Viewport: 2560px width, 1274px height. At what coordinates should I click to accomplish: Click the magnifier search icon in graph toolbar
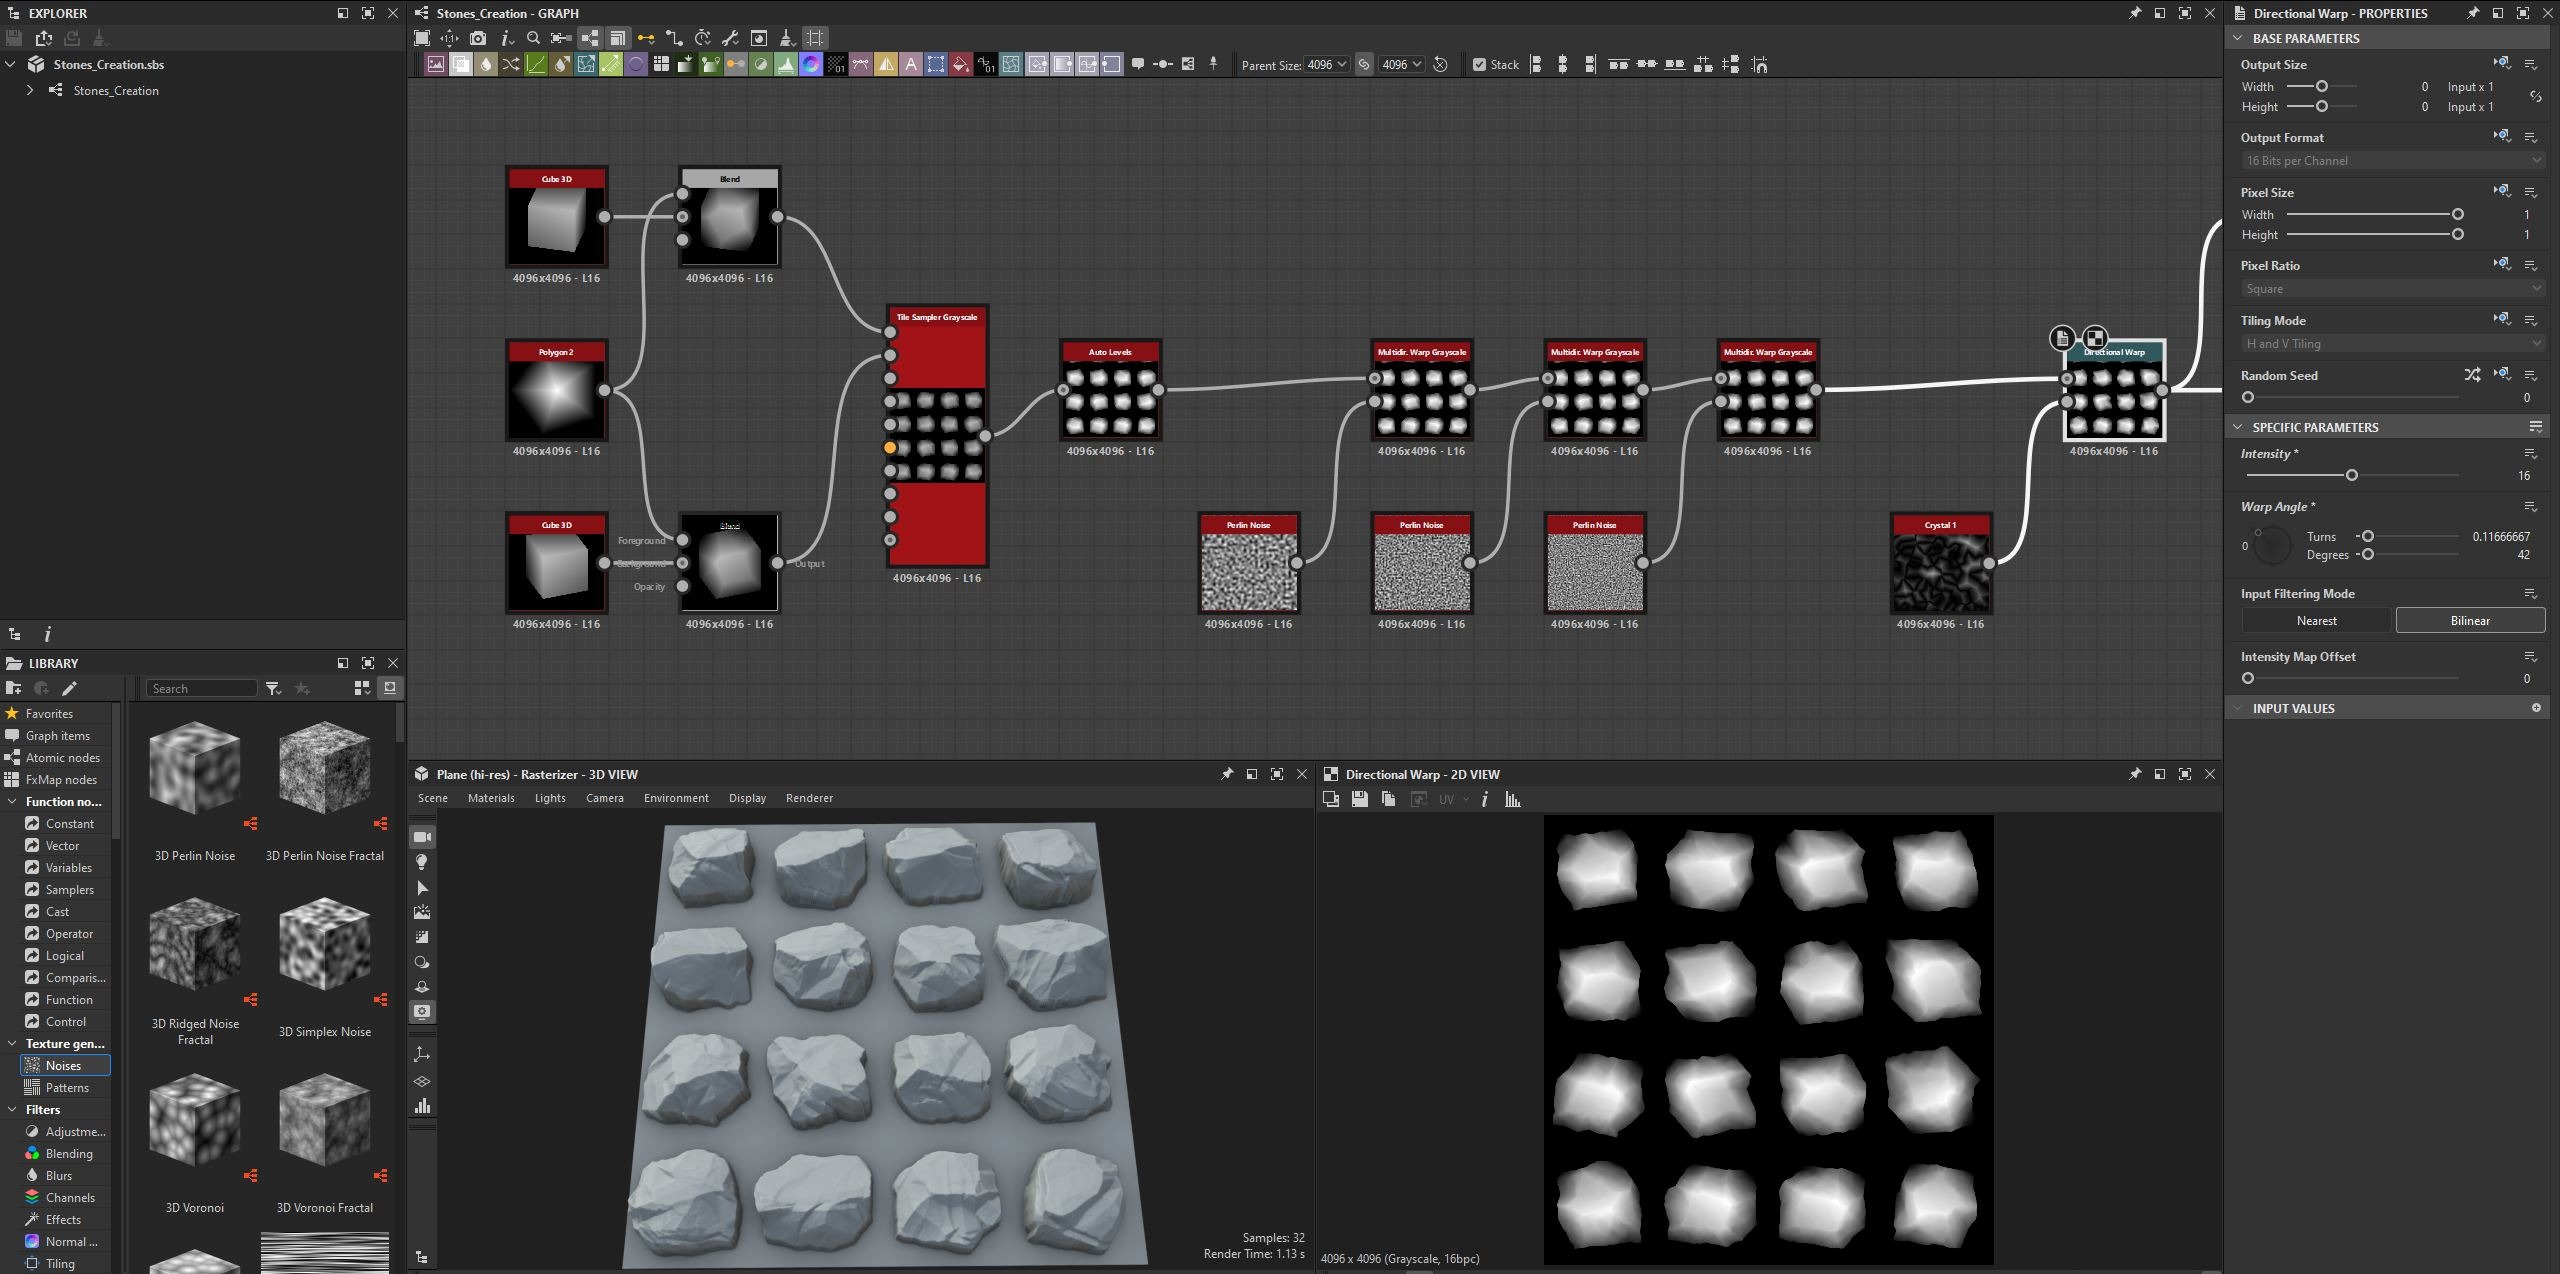(x=533, y=38)
